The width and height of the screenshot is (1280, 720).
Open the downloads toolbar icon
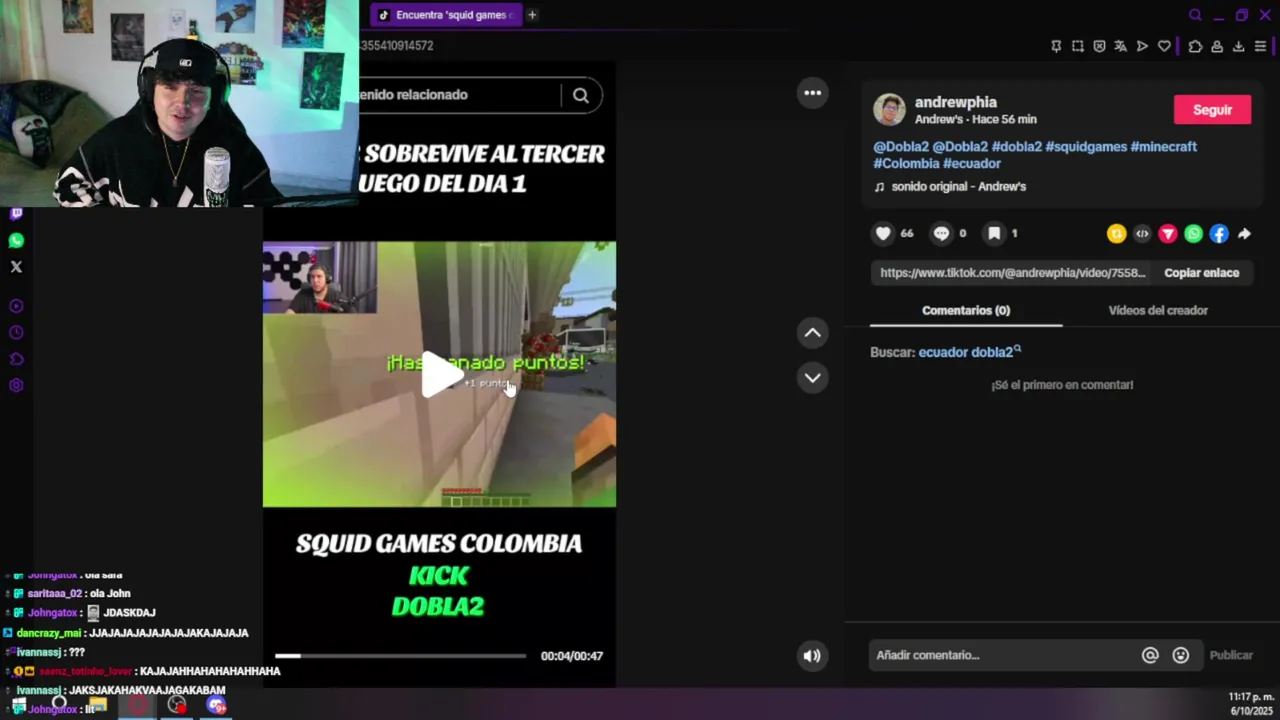click(1238, 46)
